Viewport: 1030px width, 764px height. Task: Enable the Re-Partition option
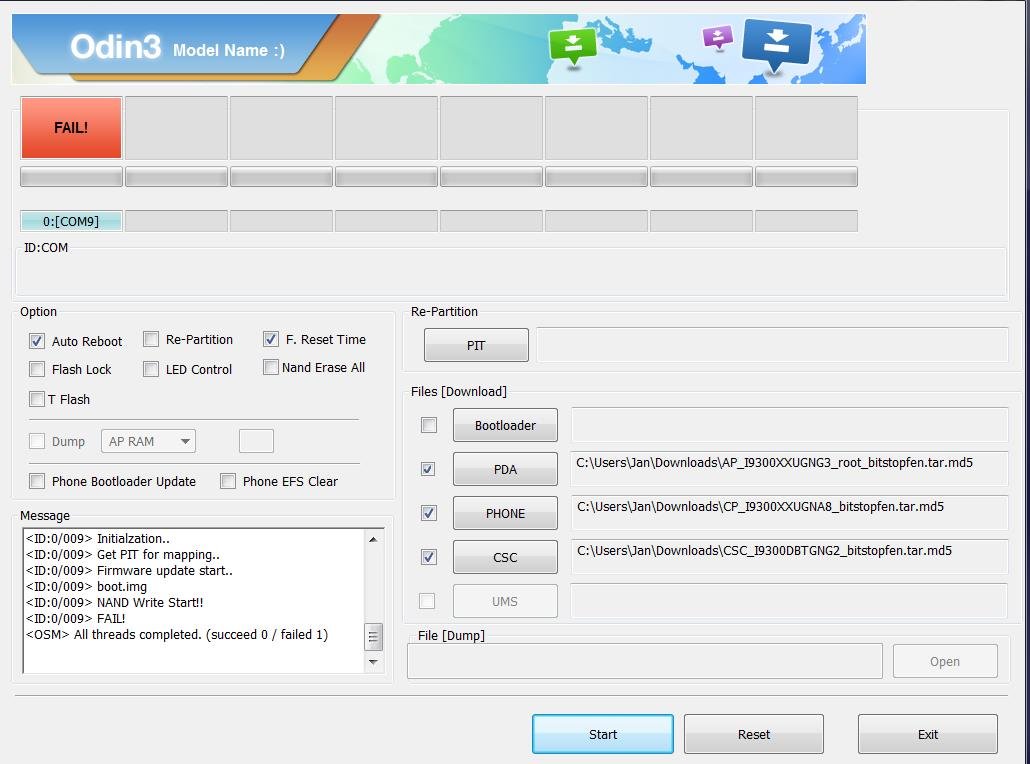click(151, 339)
